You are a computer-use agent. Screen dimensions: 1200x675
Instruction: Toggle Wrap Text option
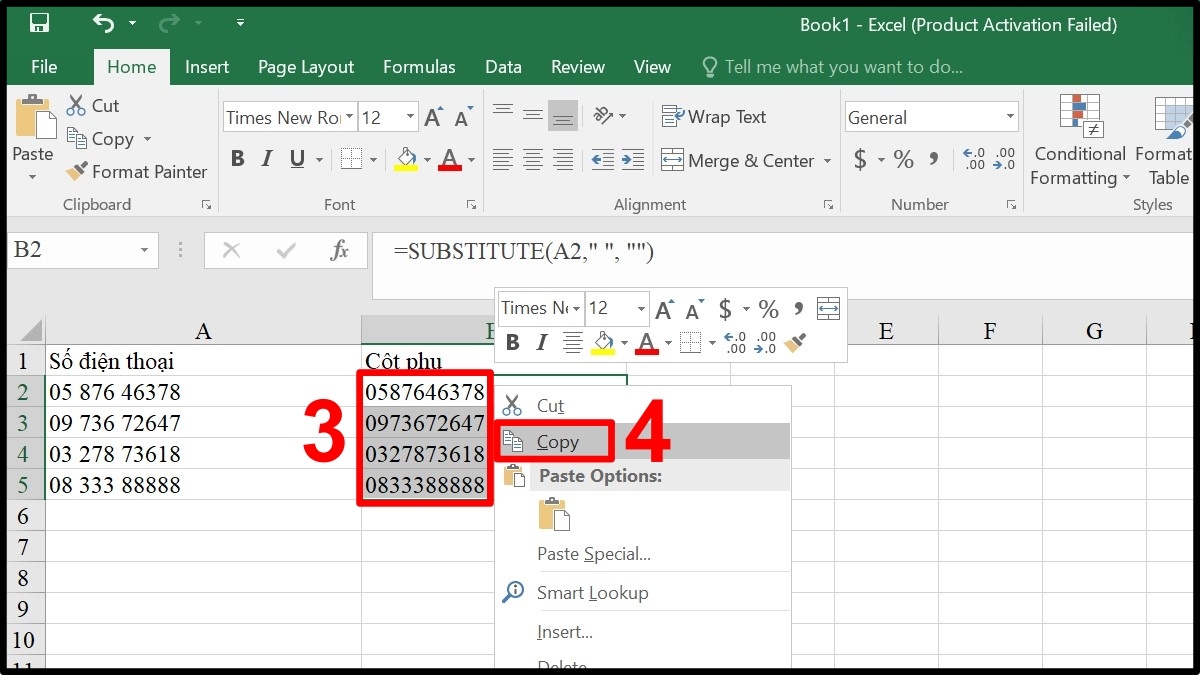pyautogui.click(x=714, y=117)
